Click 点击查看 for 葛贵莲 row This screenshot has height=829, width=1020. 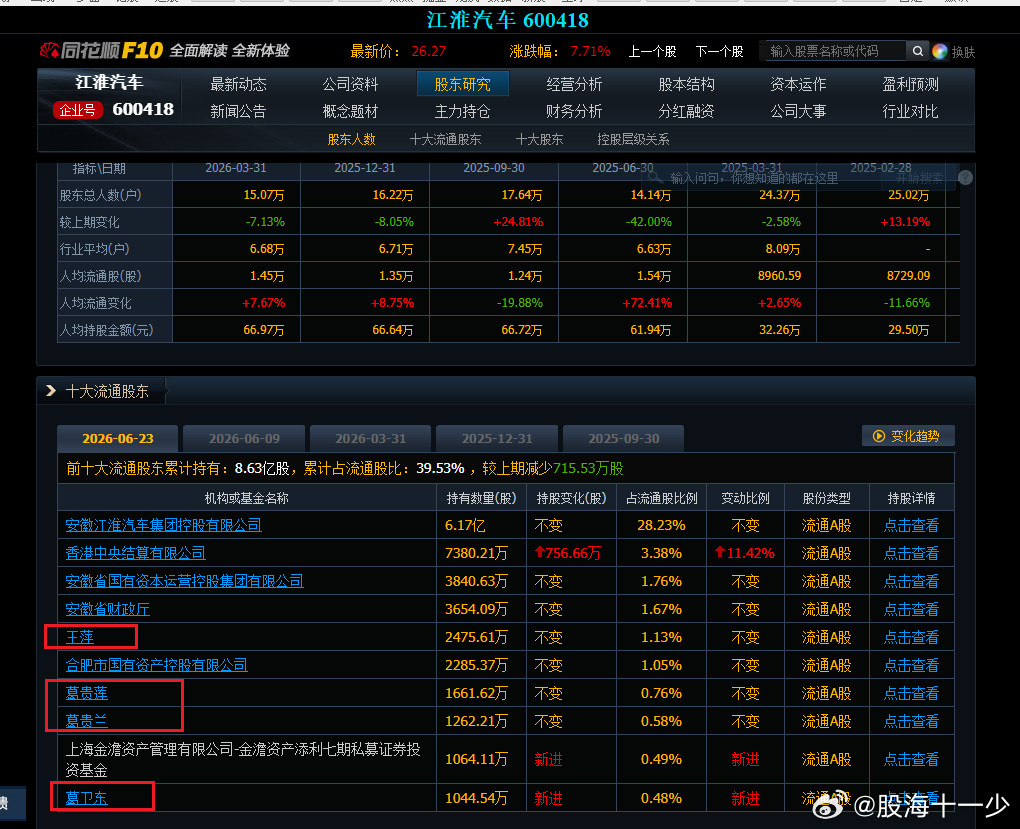[x=911, y=693]
